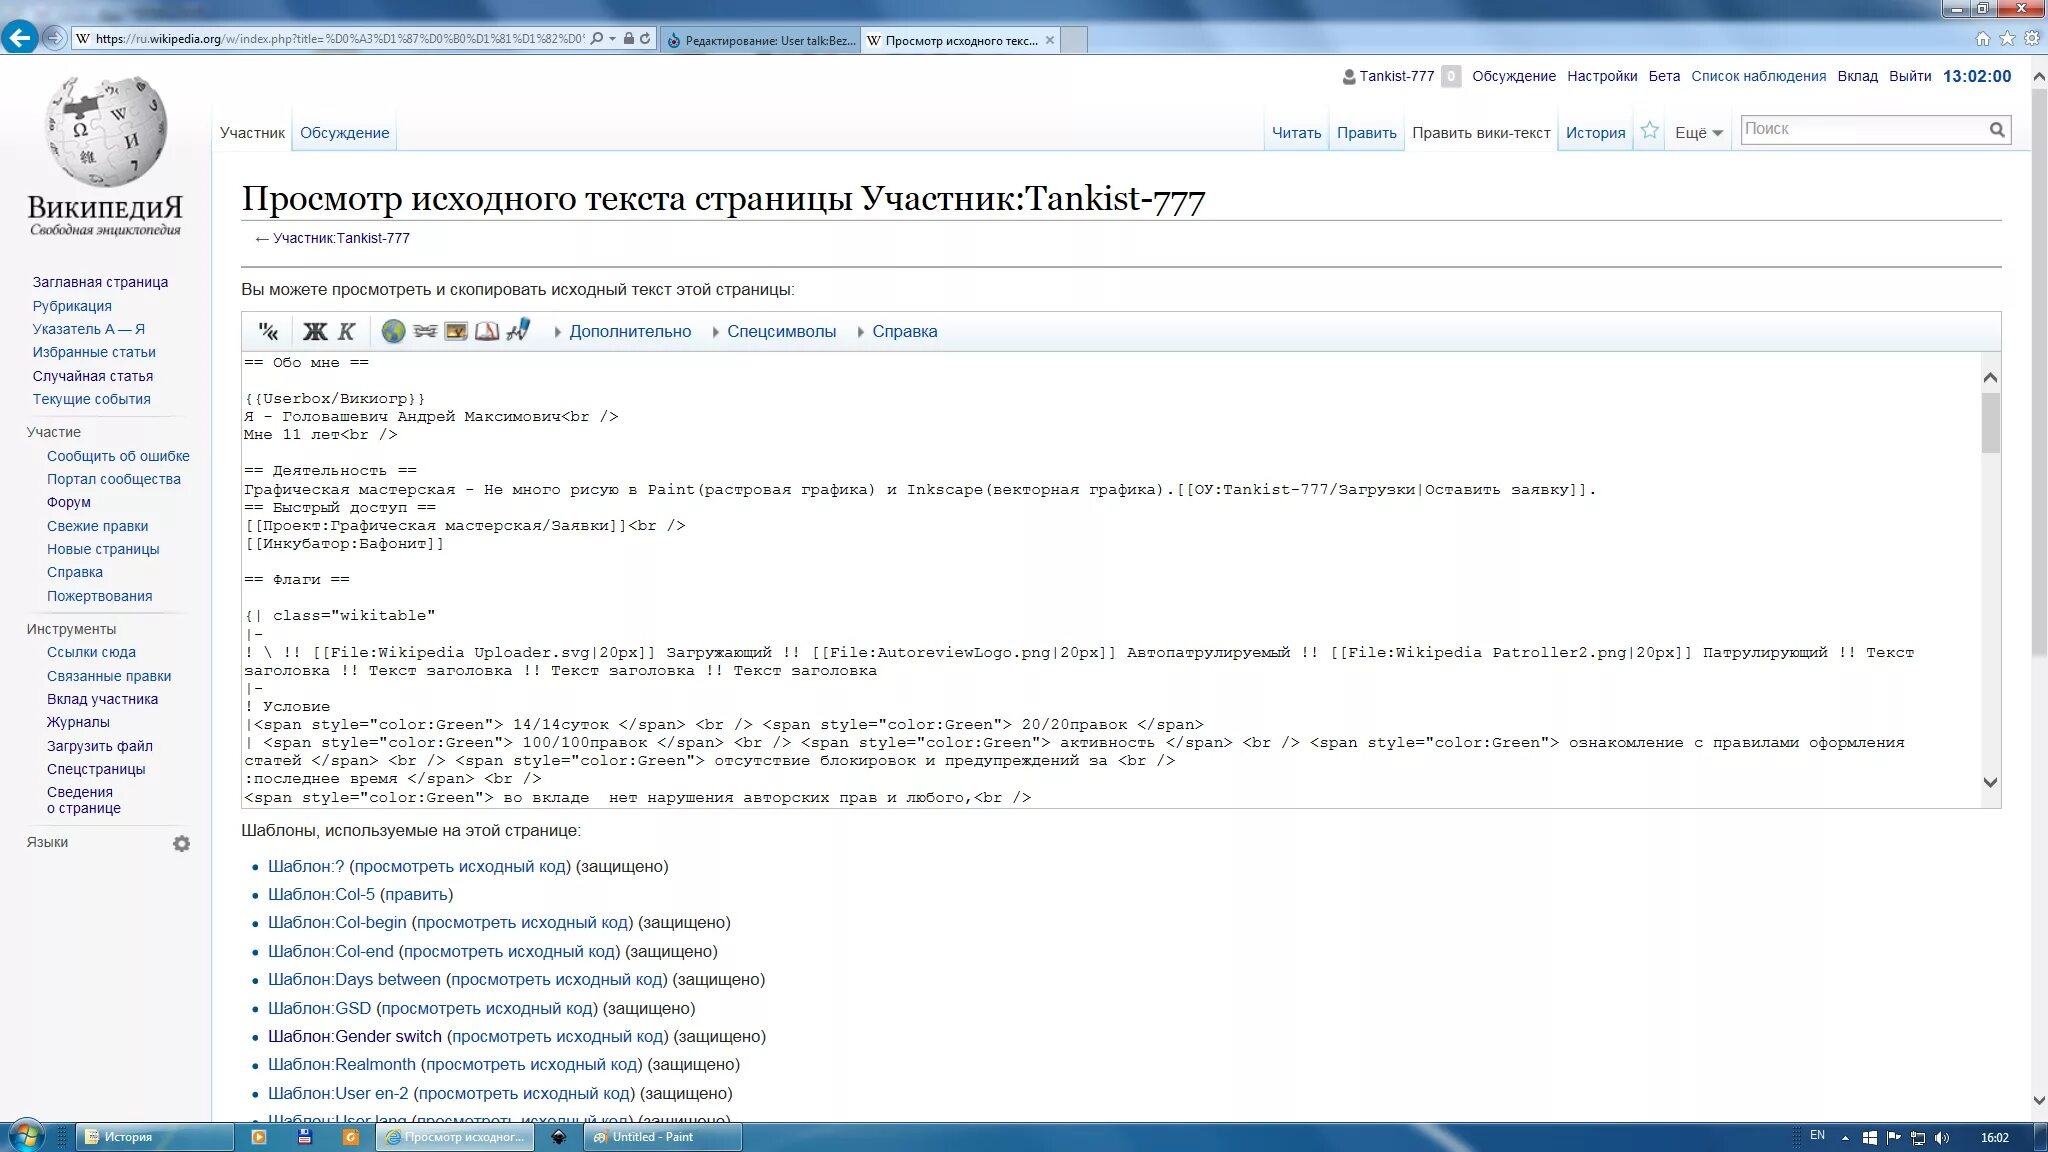This screenshot has width=2048, height=1152.
Task: Click the browser URL address field
Action: tap(340, 39)
